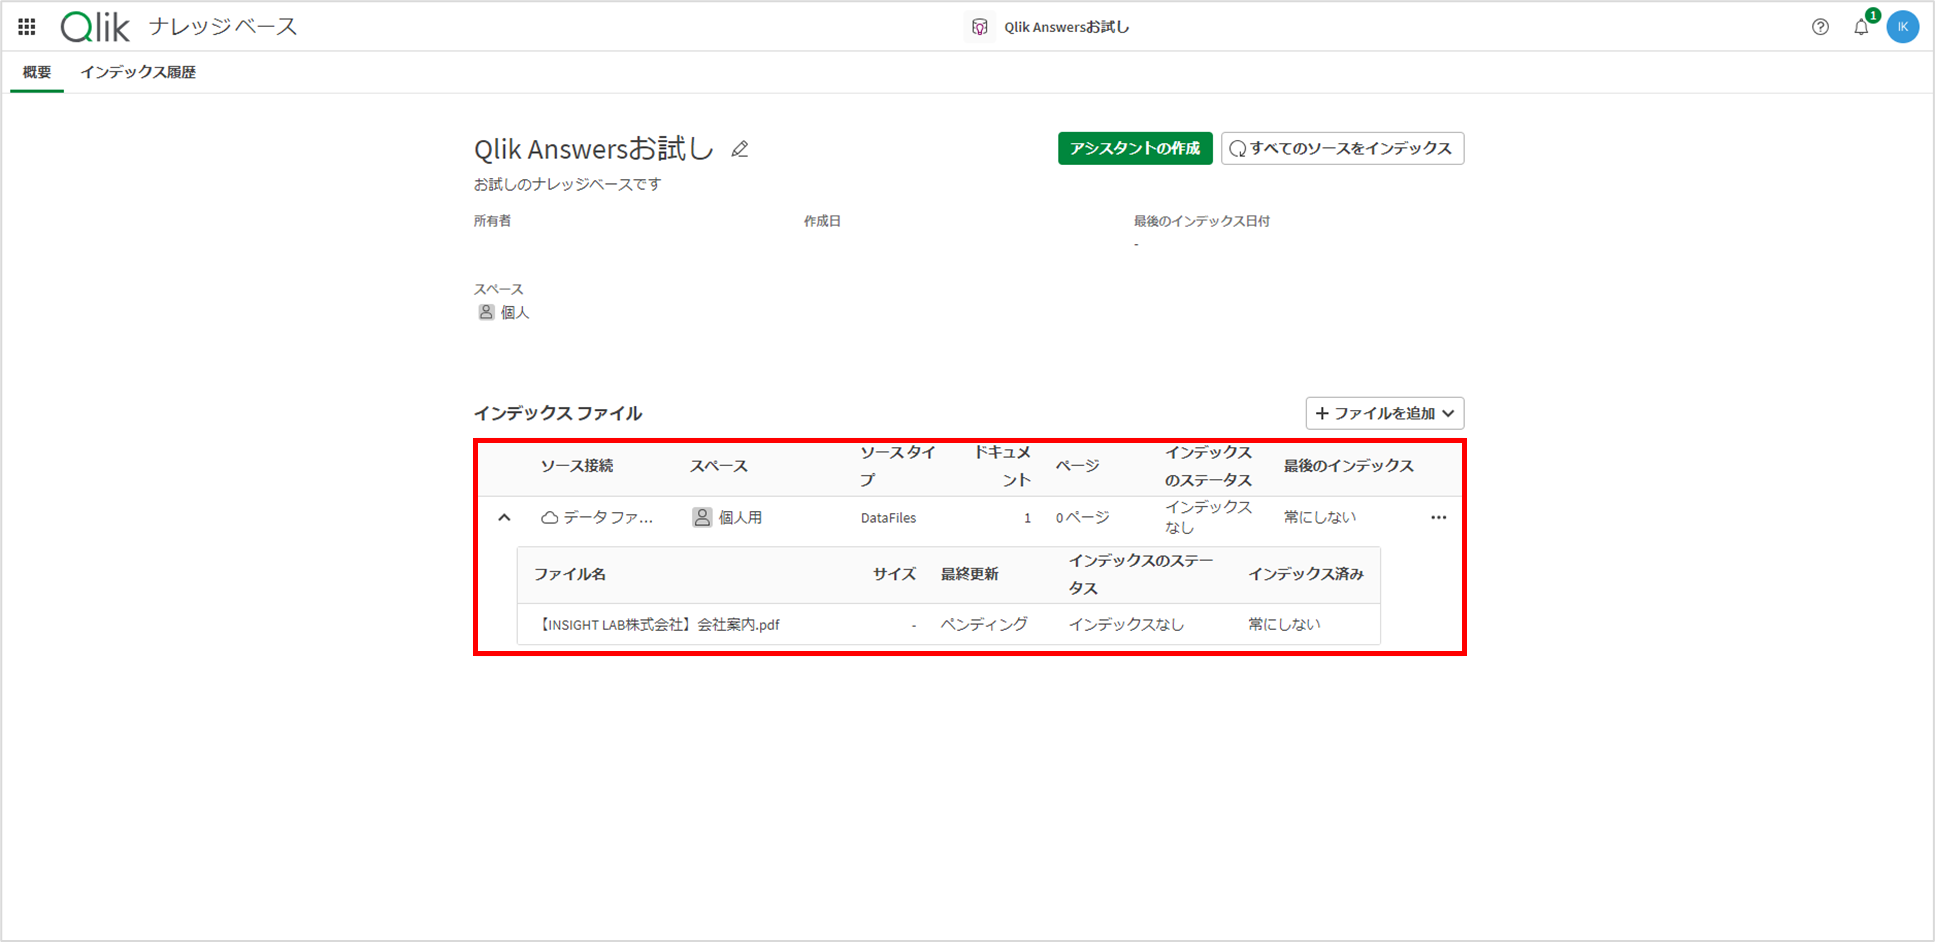
Task: Click the DataFiles source type cell
Action: click(888, 518)
